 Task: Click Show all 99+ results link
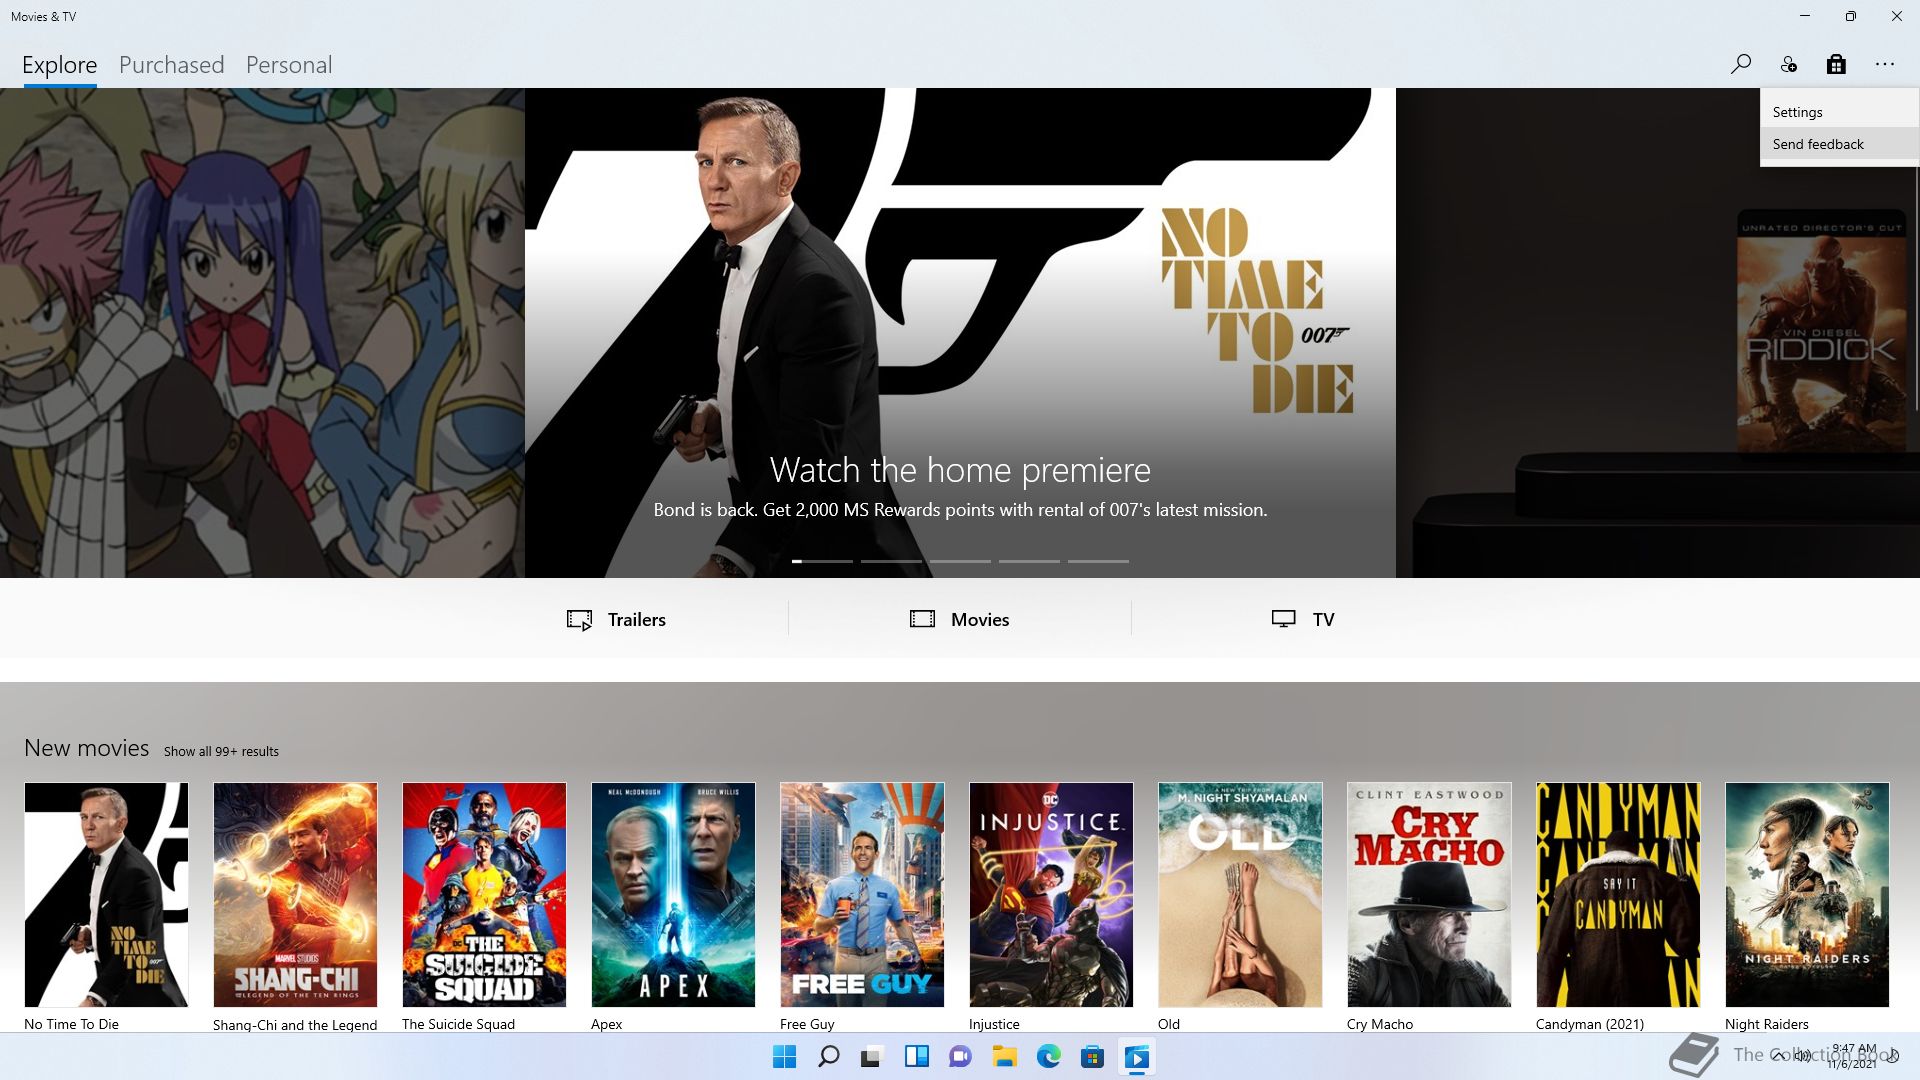pos(221,751)
